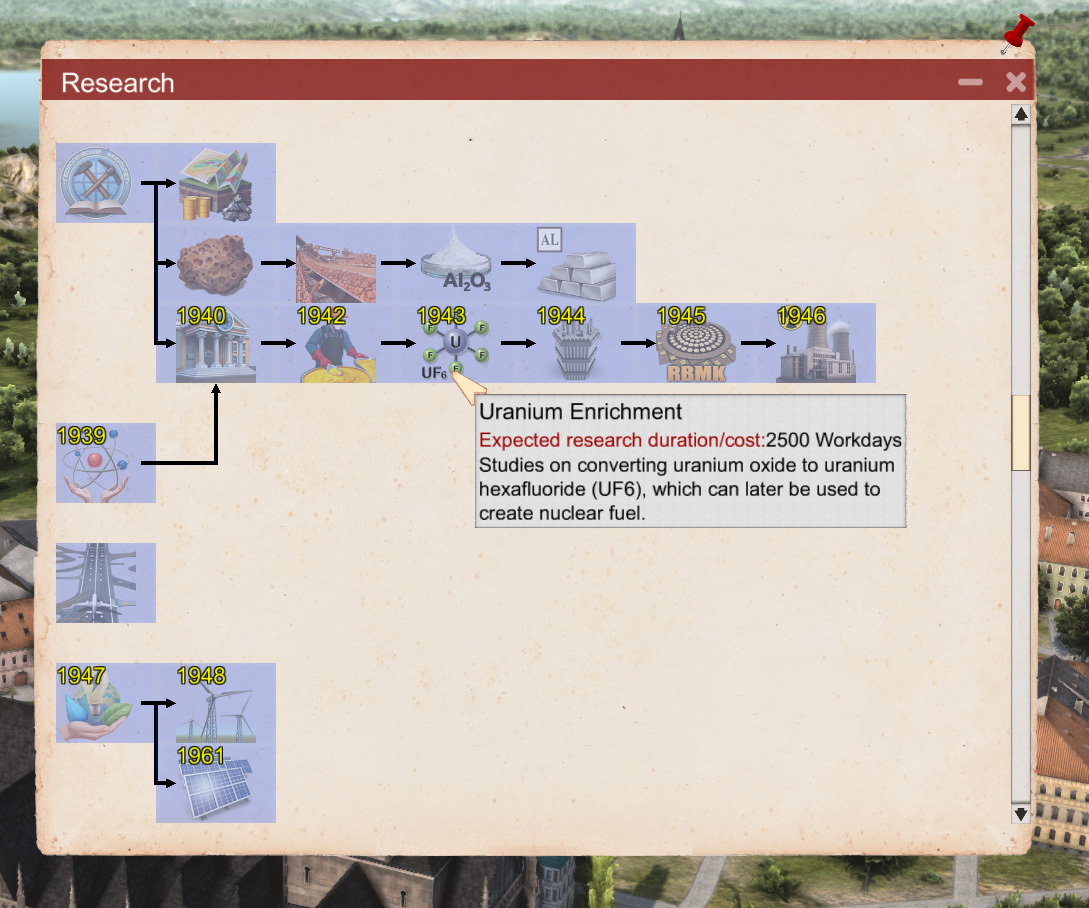Select the 1942 uranium yellowcake research
The height and width of the screenshot is (908, 1089).
click(x=335, y=343)
